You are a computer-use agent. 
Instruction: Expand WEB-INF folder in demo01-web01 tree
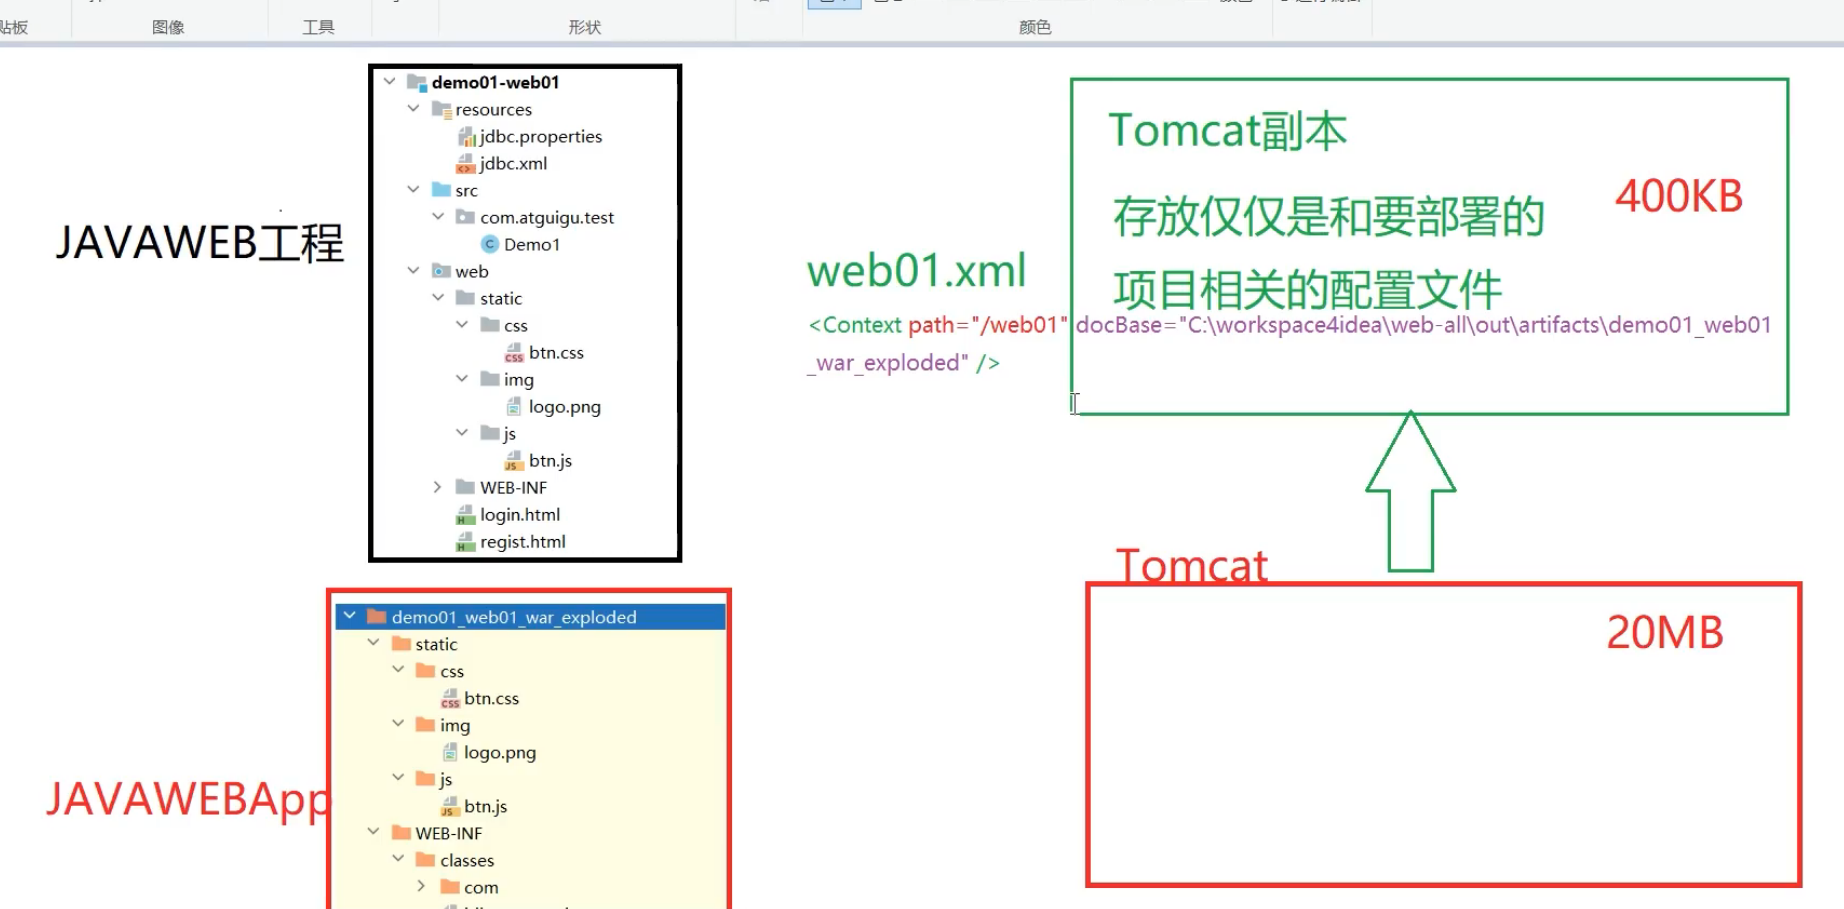438,487
